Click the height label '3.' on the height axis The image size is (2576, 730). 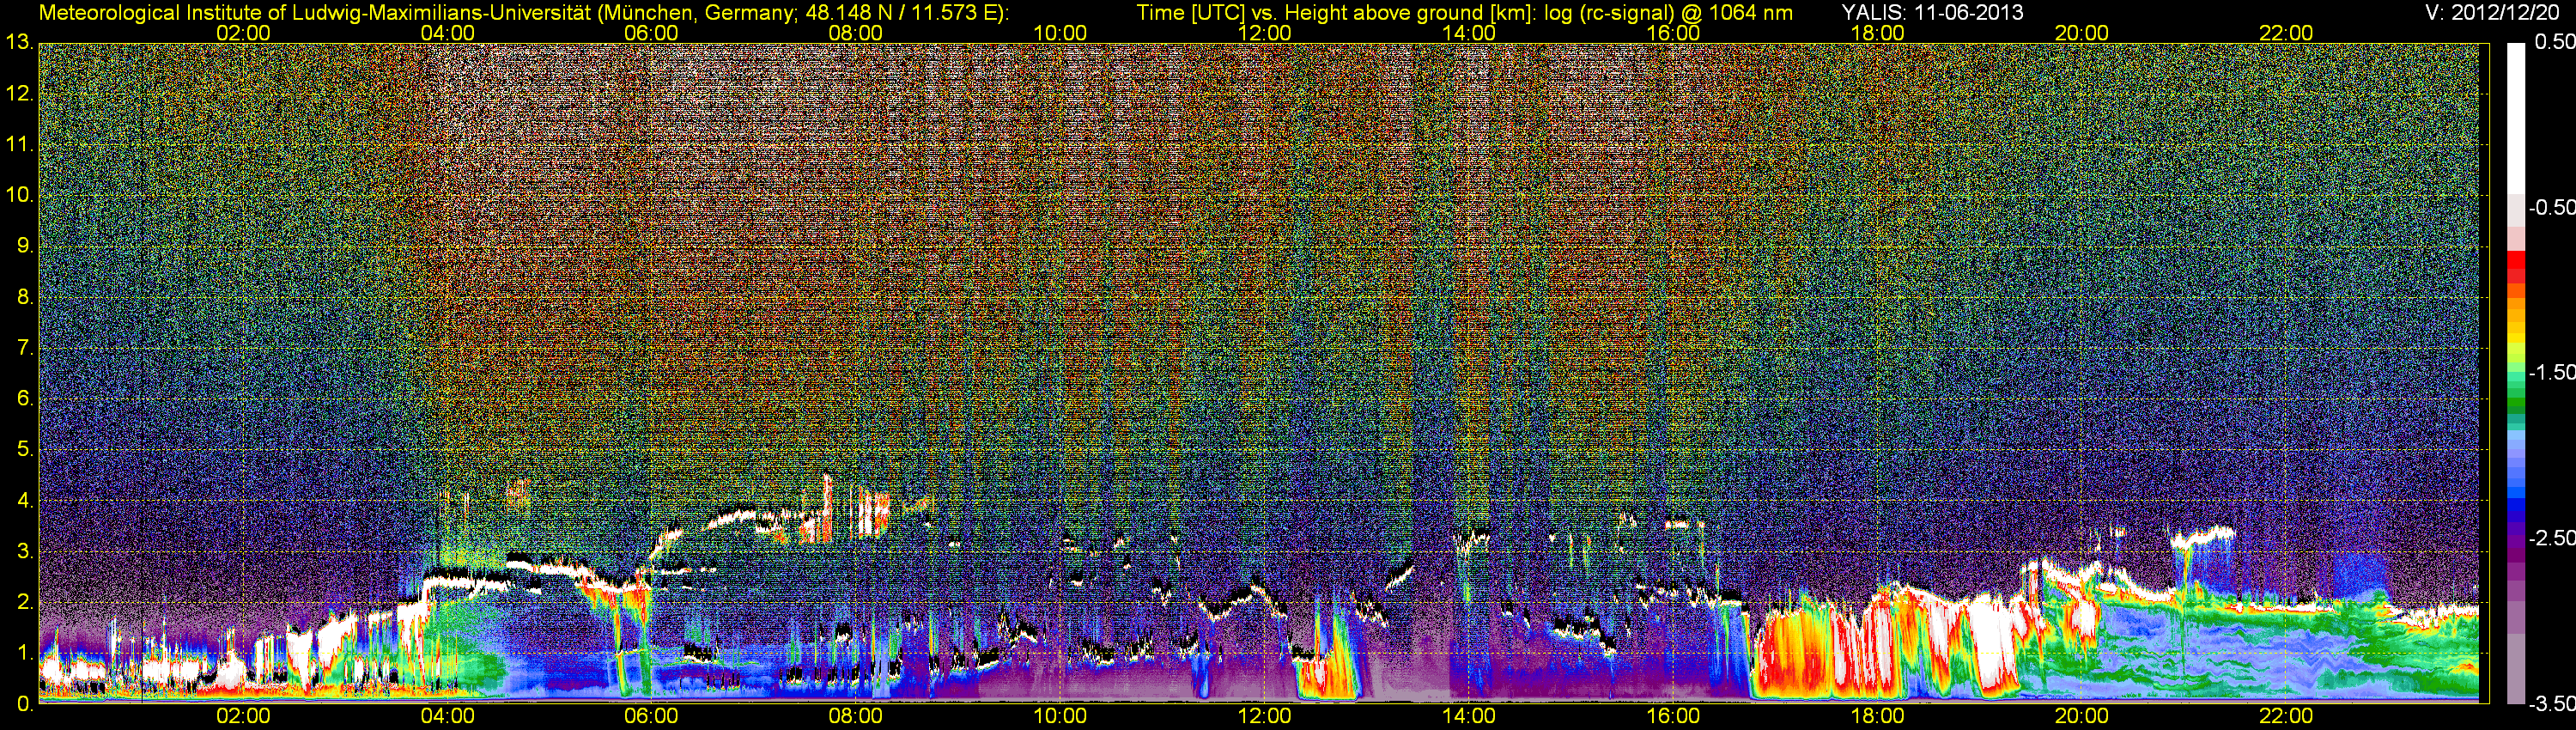pyautogui.click(x=25, y=551)
